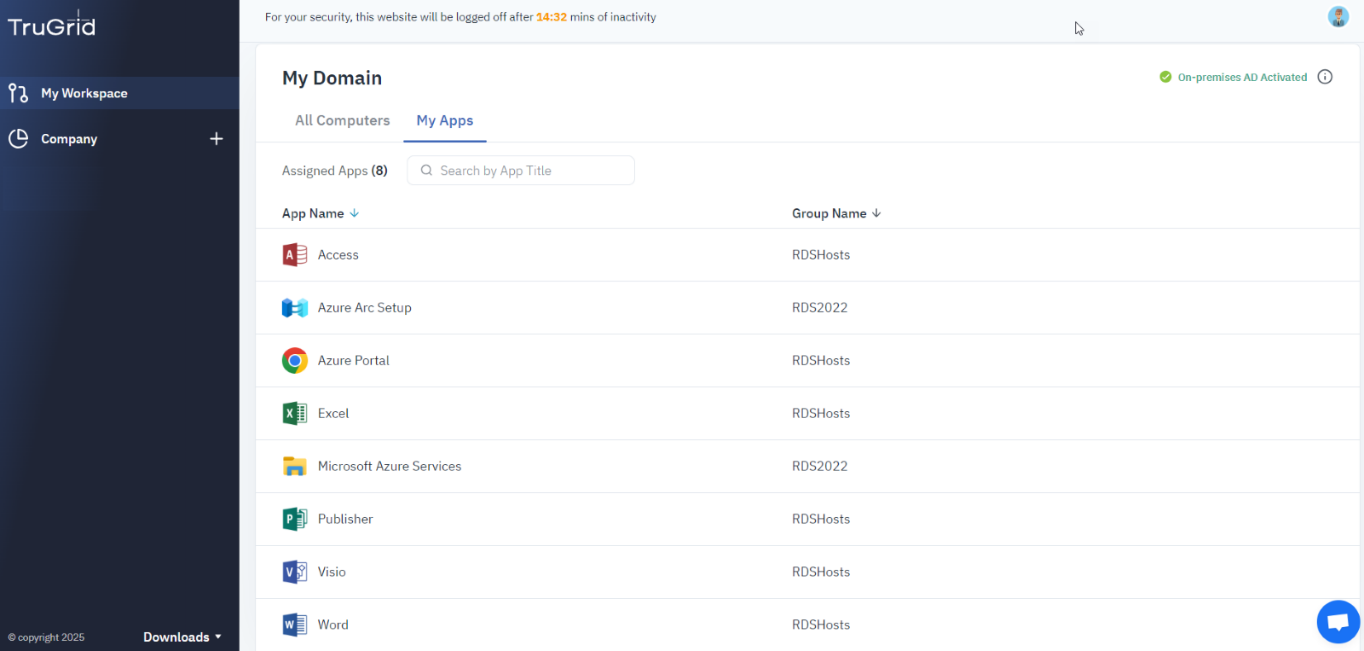Image resolution: width=1364 pixels, height=651 pixels.
Task: Launch the Publisher app icon
Action: click(294, 519)
